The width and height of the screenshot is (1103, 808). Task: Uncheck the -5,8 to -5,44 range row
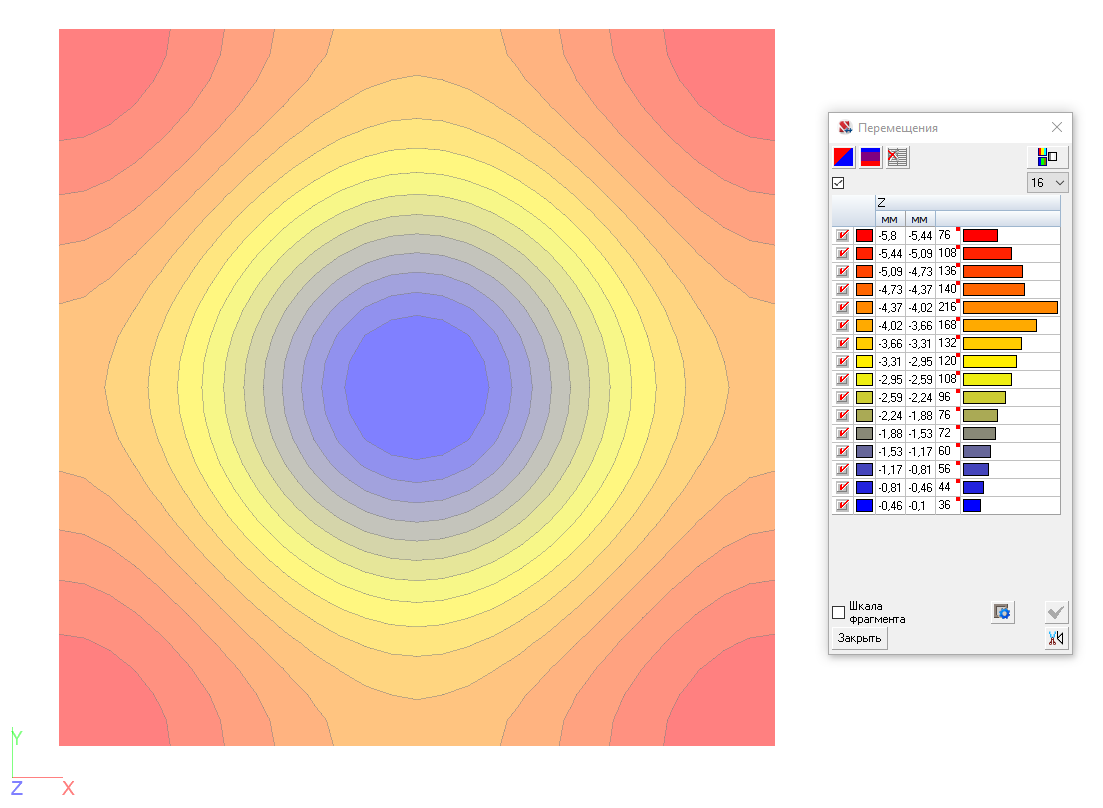(x=842, y=236)
